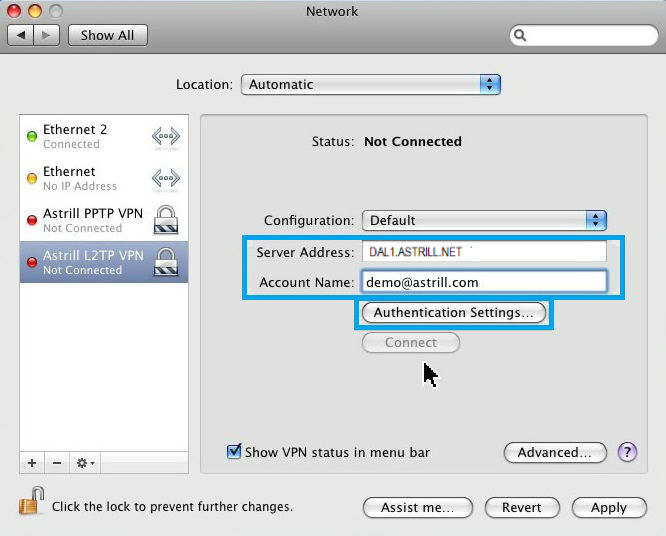
Task: Click the Astrill L2TP VPN padlock icon
Action: tap(166, 262)
